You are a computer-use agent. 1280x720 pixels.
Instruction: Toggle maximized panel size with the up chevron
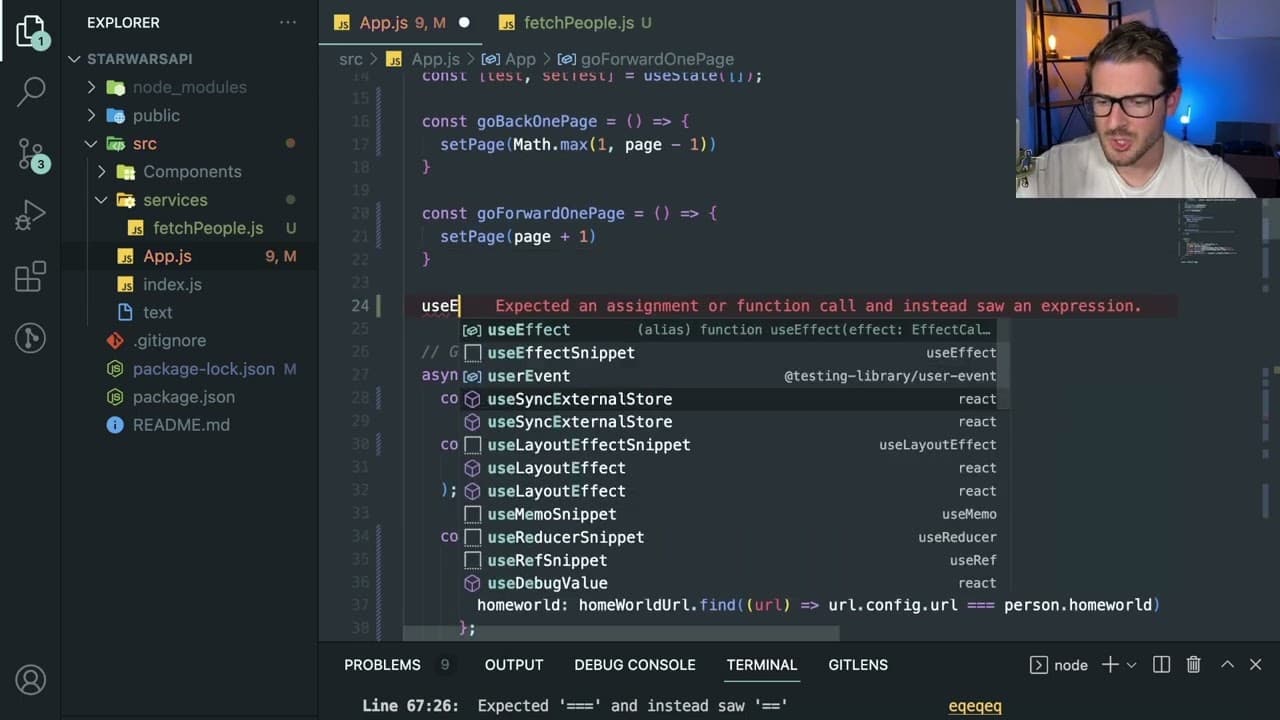point(1227,665)
